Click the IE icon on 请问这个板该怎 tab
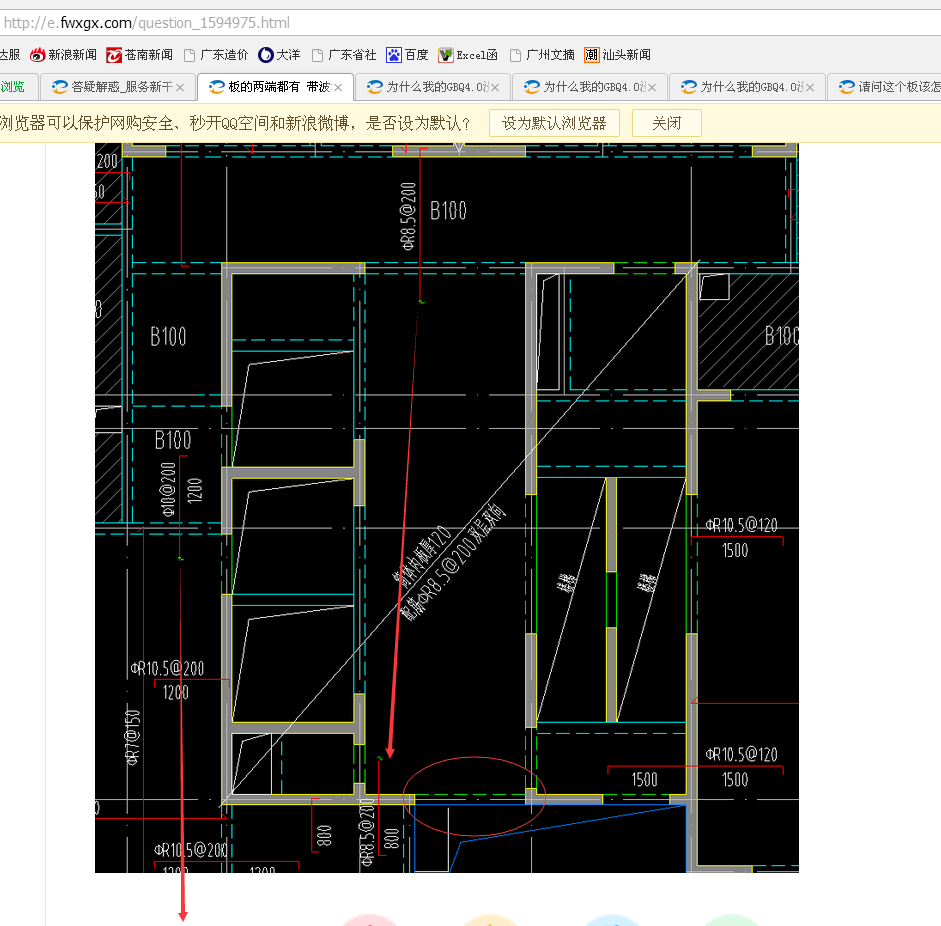Image resolution: width=941 pixels, height=926 pixels. pyautogui.click(x=846, y=87)
